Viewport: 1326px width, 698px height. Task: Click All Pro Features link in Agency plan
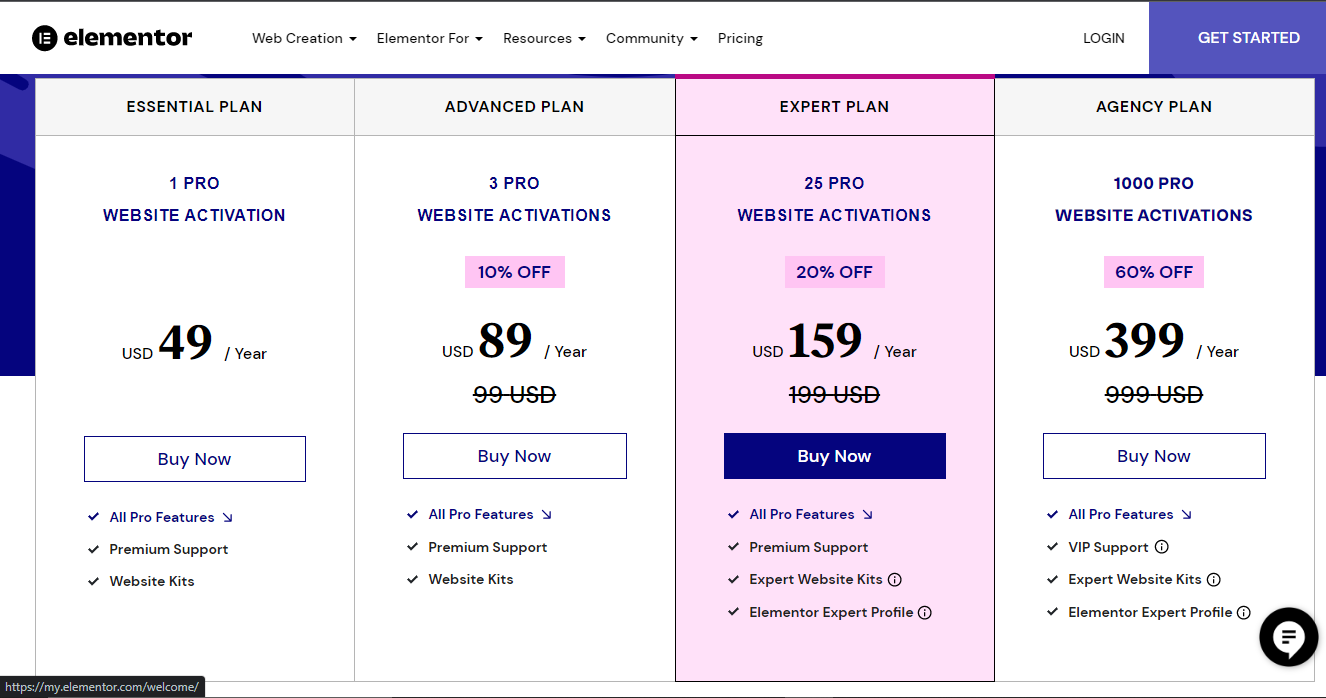pyautogui.click(x=1121, y=514)
